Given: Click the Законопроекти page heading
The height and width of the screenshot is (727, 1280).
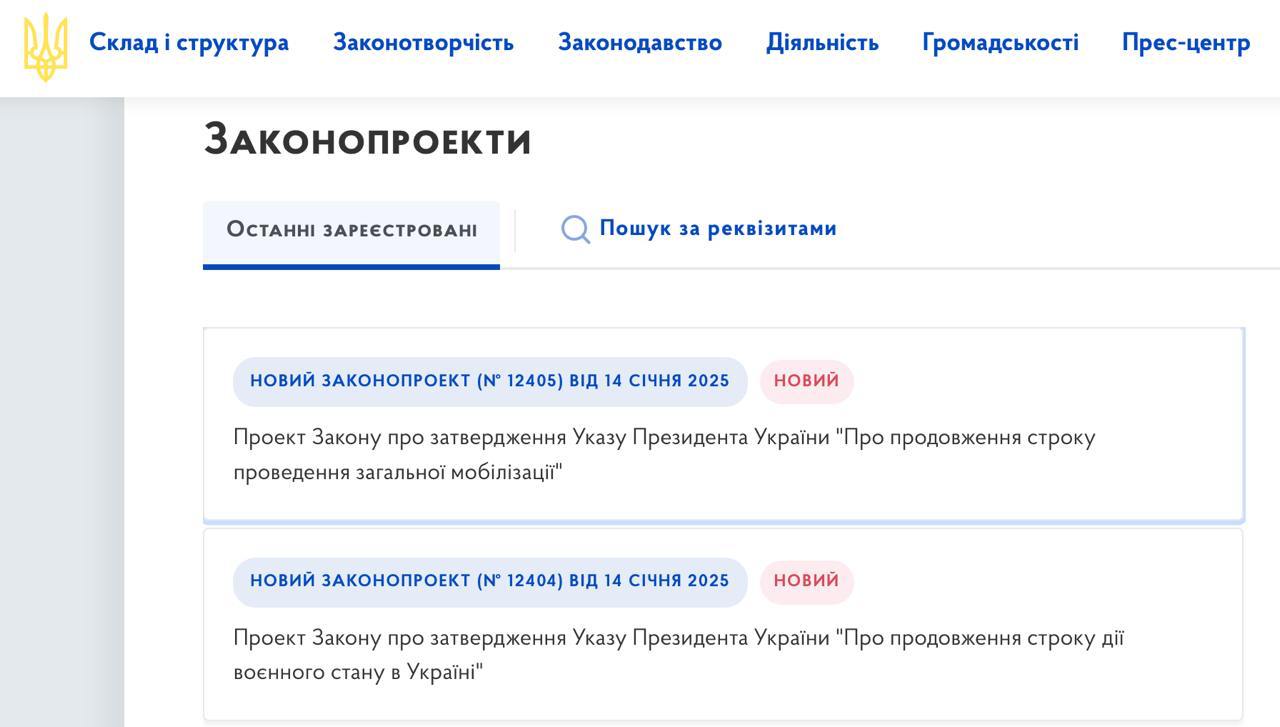Looking at the screenshot, I should point(367,140).
